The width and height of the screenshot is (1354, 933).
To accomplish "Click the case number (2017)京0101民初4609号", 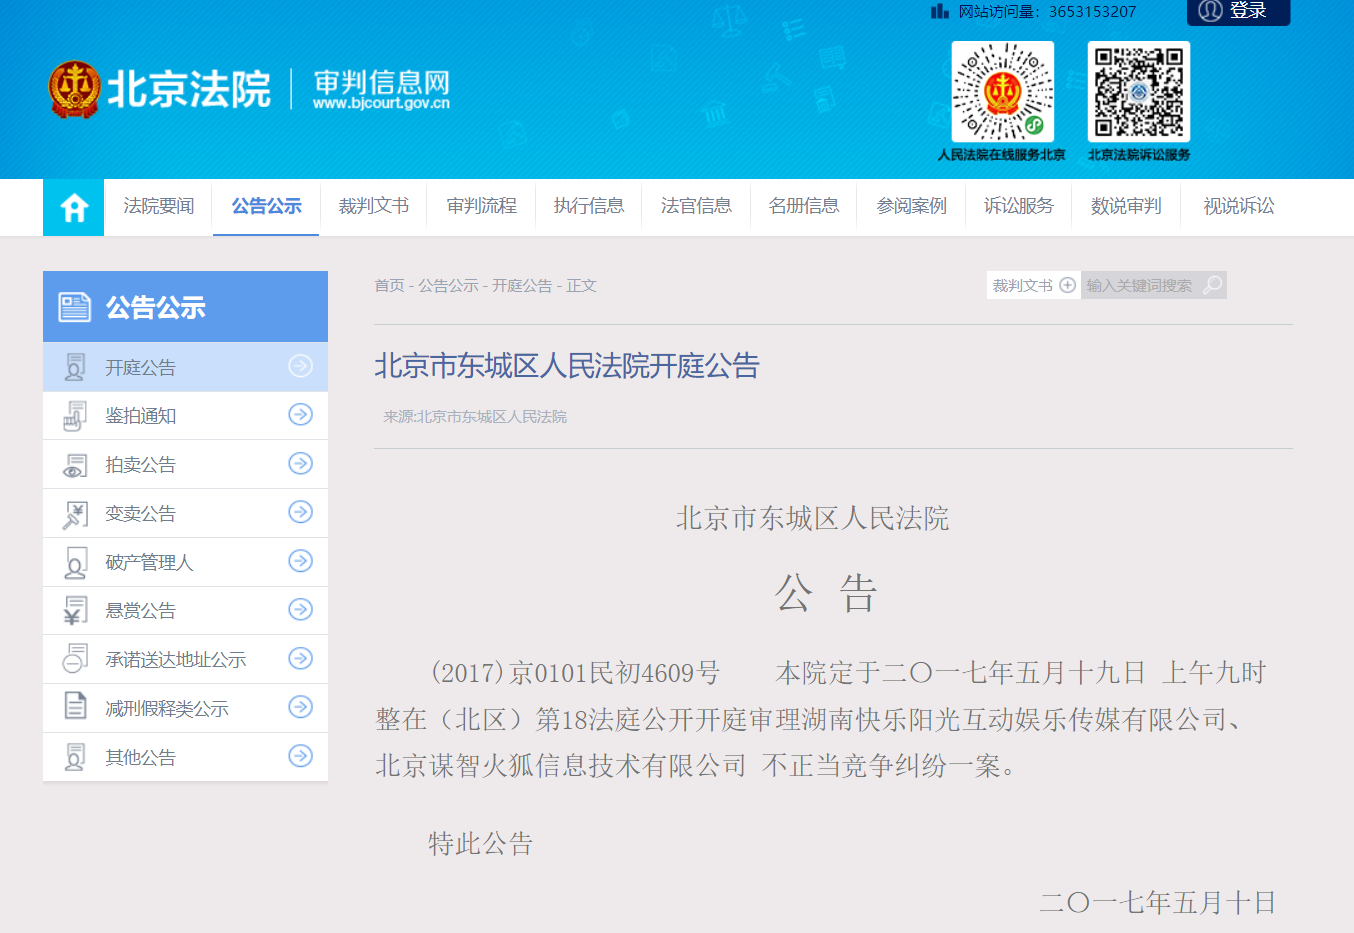I will click(x=575, y=673).
